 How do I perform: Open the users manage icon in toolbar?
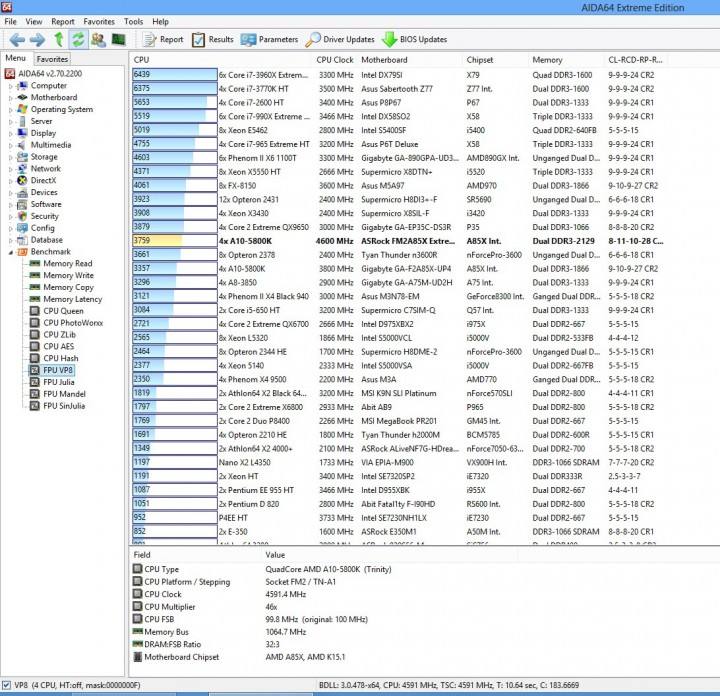98,39
